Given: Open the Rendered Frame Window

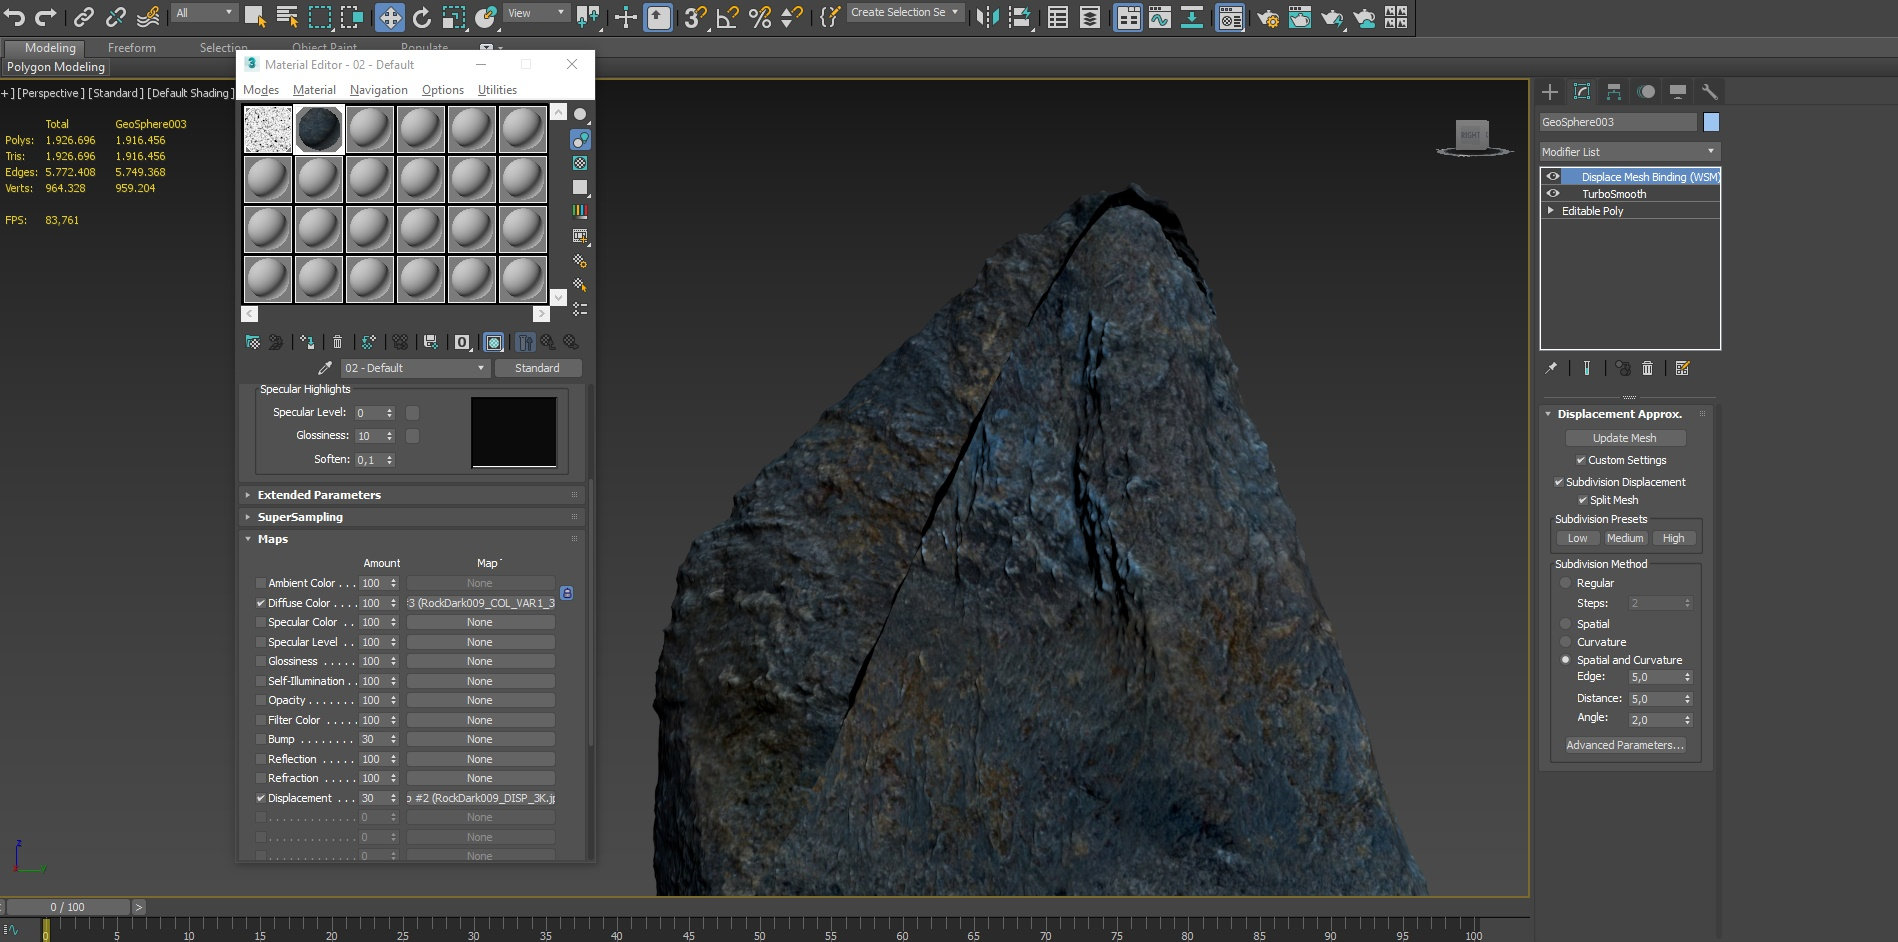Looking at the screenshot, I should pyautogui.click(x=1300, y=16).
